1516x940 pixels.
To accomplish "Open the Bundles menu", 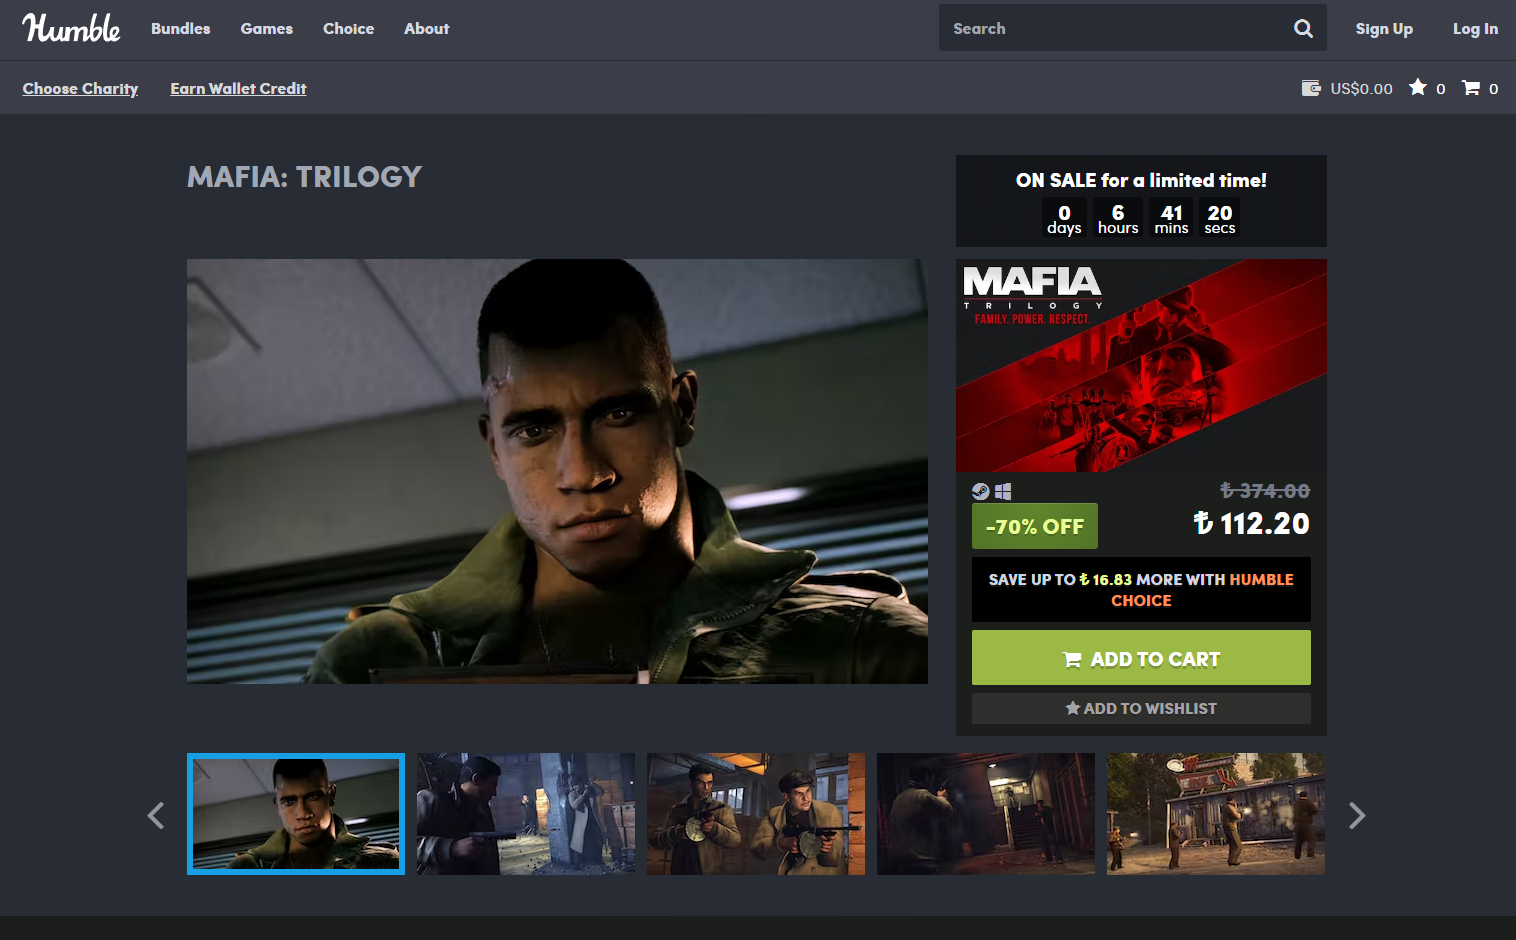I will click(181, 29).
